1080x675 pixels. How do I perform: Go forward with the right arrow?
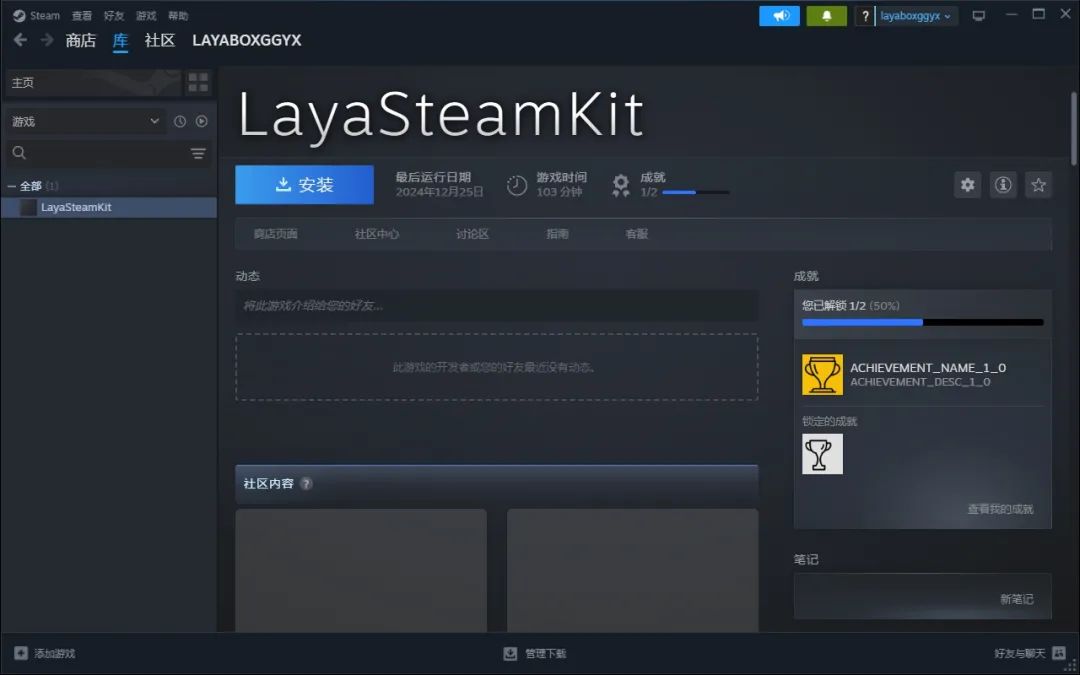click(x=47, y=40)
